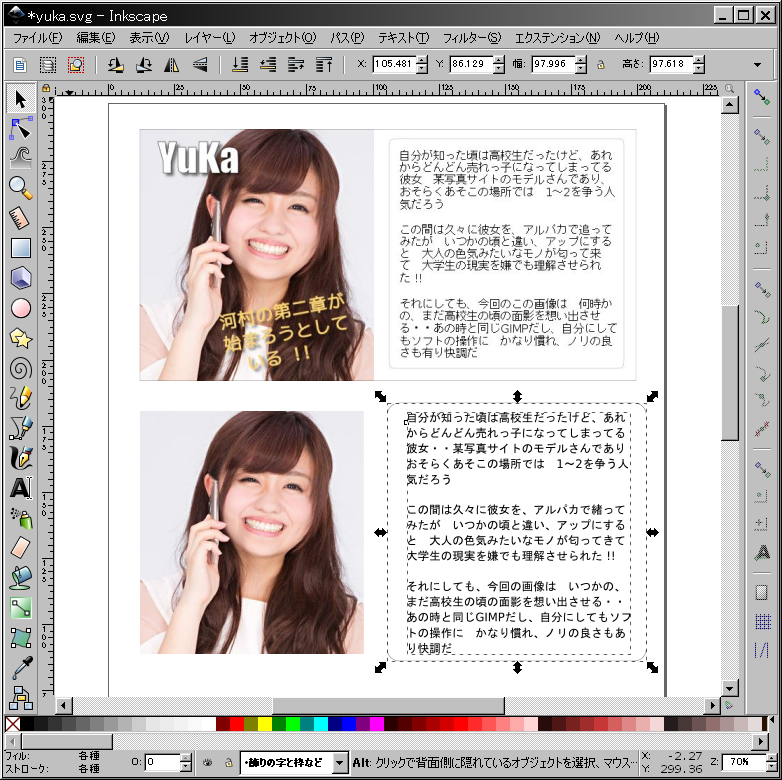Click Flip Vertically toolbar icon
782x780 pixels.
200,64
